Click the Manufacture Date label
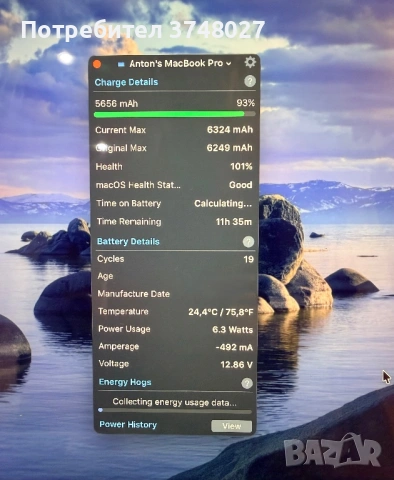394x480 pixels. pyautogui.click(x=134, y=294)
